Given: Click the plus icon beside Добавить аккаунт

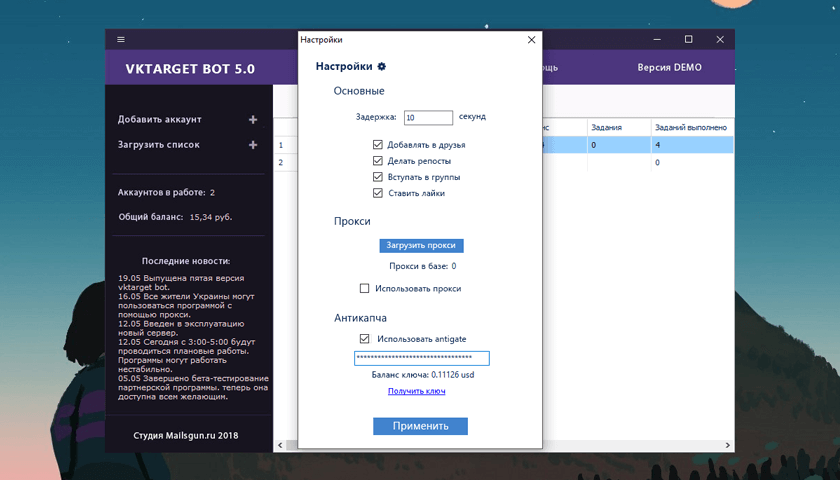Looking at the screenshot, I should coord(253,119).
